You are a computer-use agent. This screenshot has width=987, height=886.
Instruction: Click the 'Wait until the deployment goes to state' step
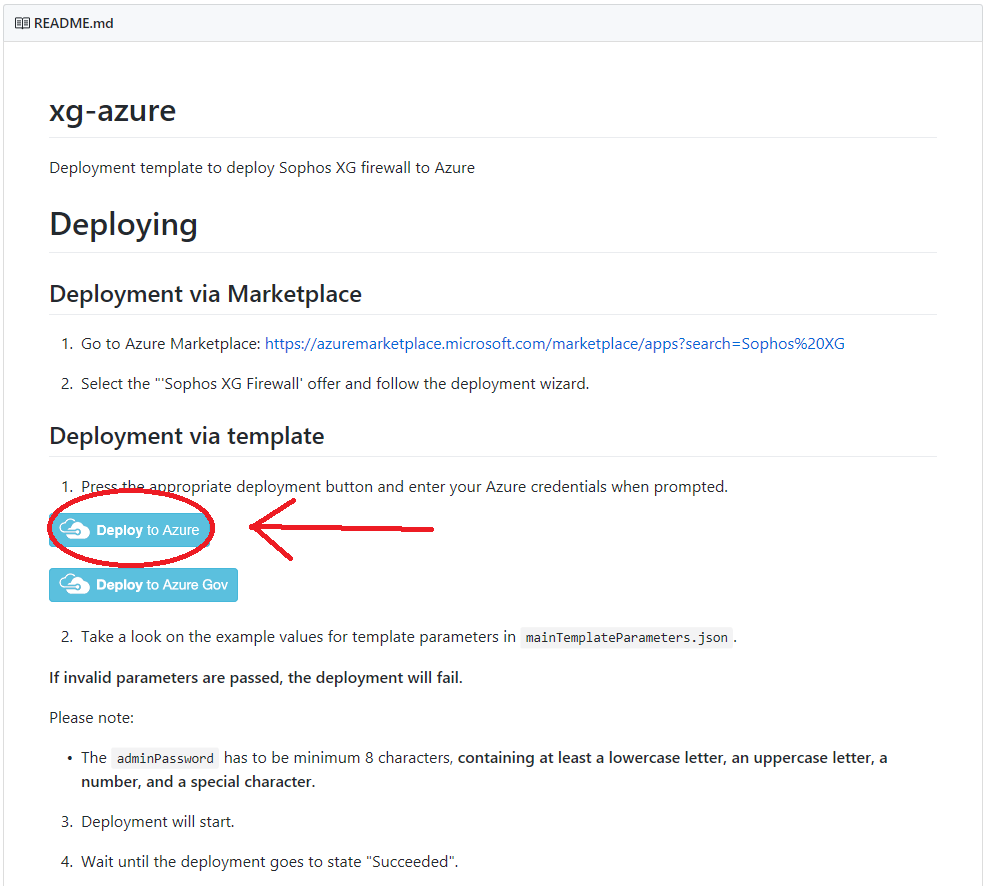coord(269,861)
